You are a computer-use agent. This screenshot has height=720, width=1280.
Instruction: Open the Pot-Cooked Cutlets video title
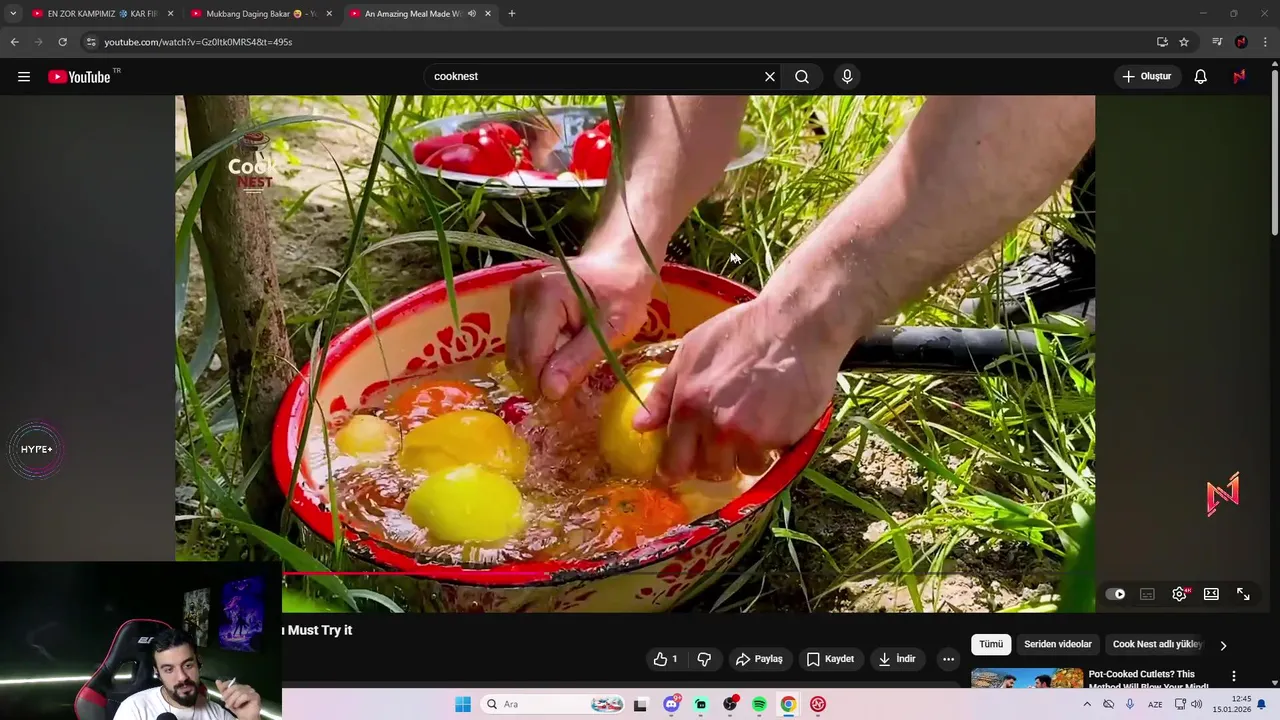[1150, 679]
